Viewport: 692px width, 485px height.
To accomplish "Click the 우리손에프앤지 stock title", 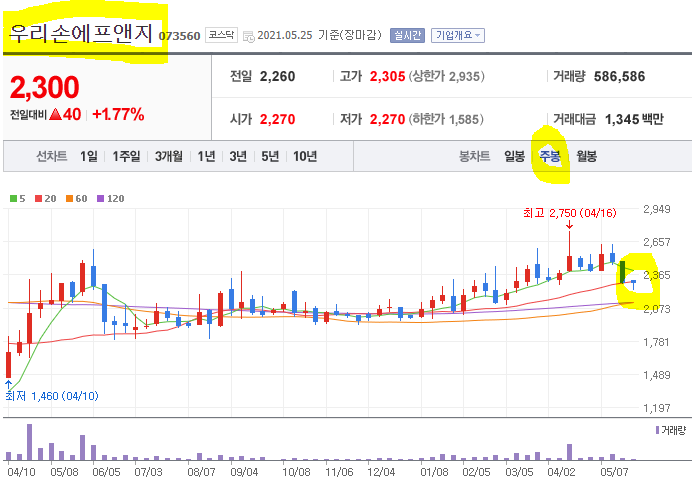I will point(81,34).
